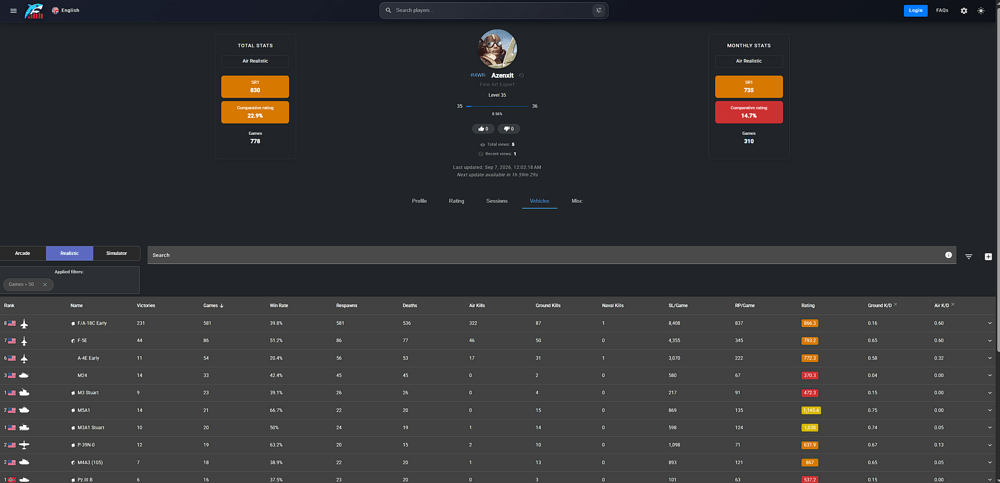Open the hamburger navigation menu

coord(13,11)
